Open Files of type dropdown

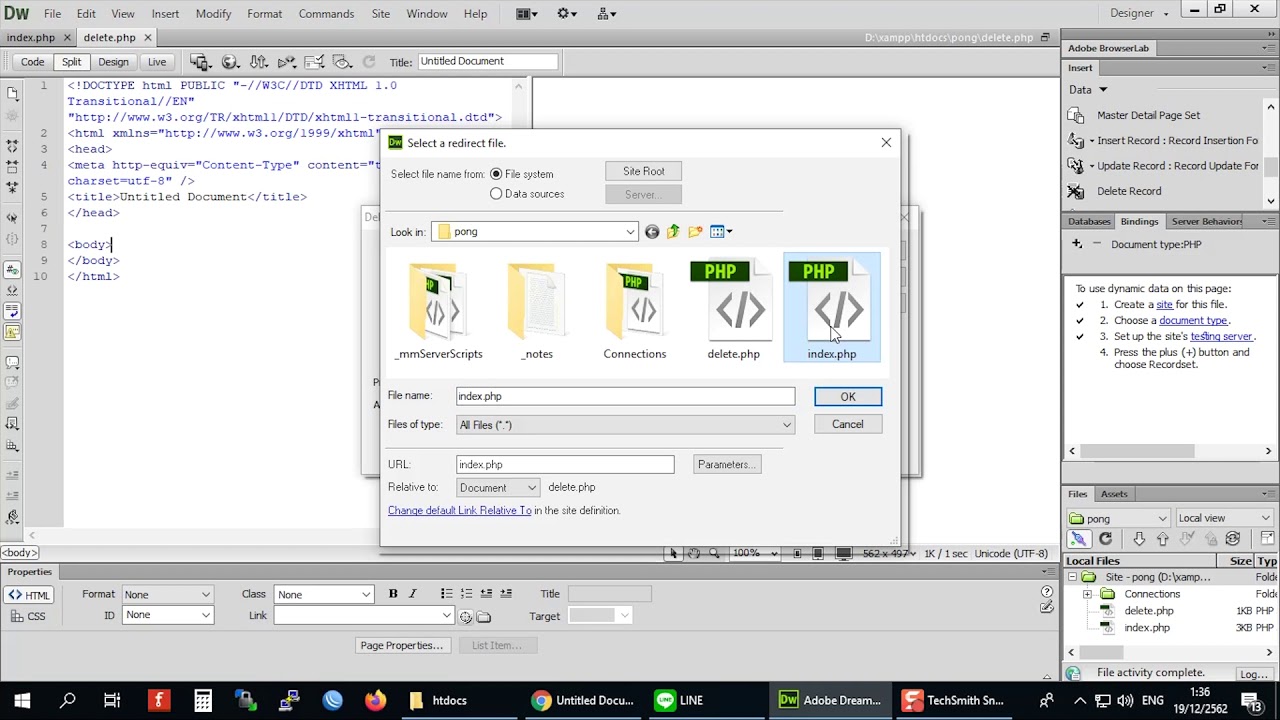tap(625, 425)
